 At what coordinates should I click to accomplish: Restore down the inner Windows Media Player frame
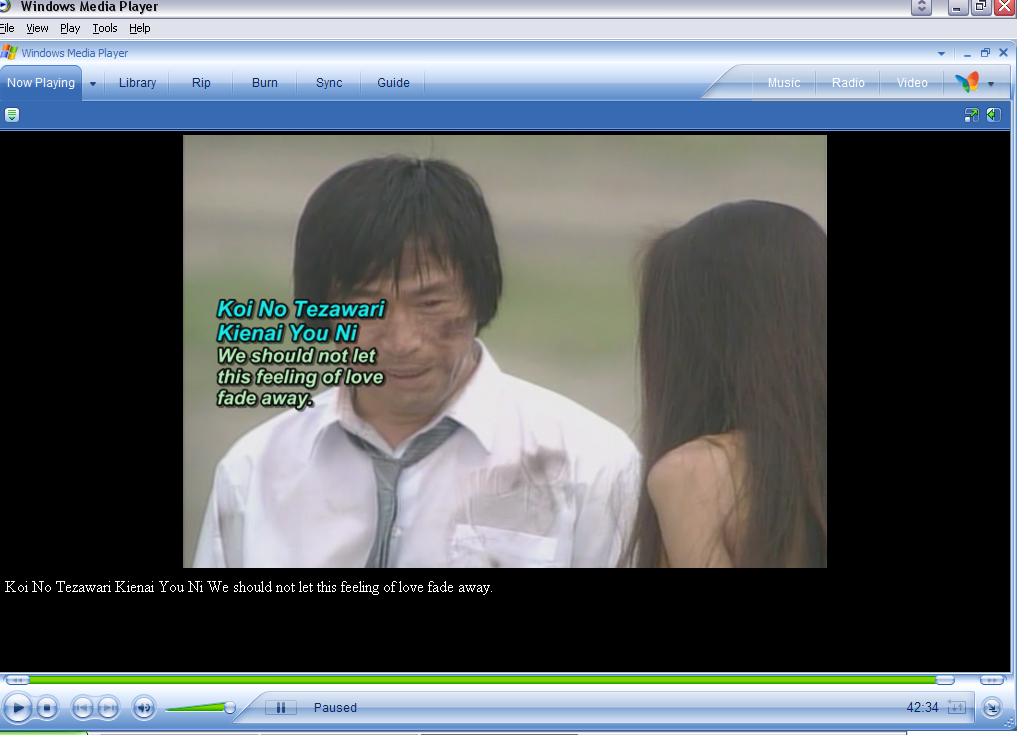[x=985, y=53]
